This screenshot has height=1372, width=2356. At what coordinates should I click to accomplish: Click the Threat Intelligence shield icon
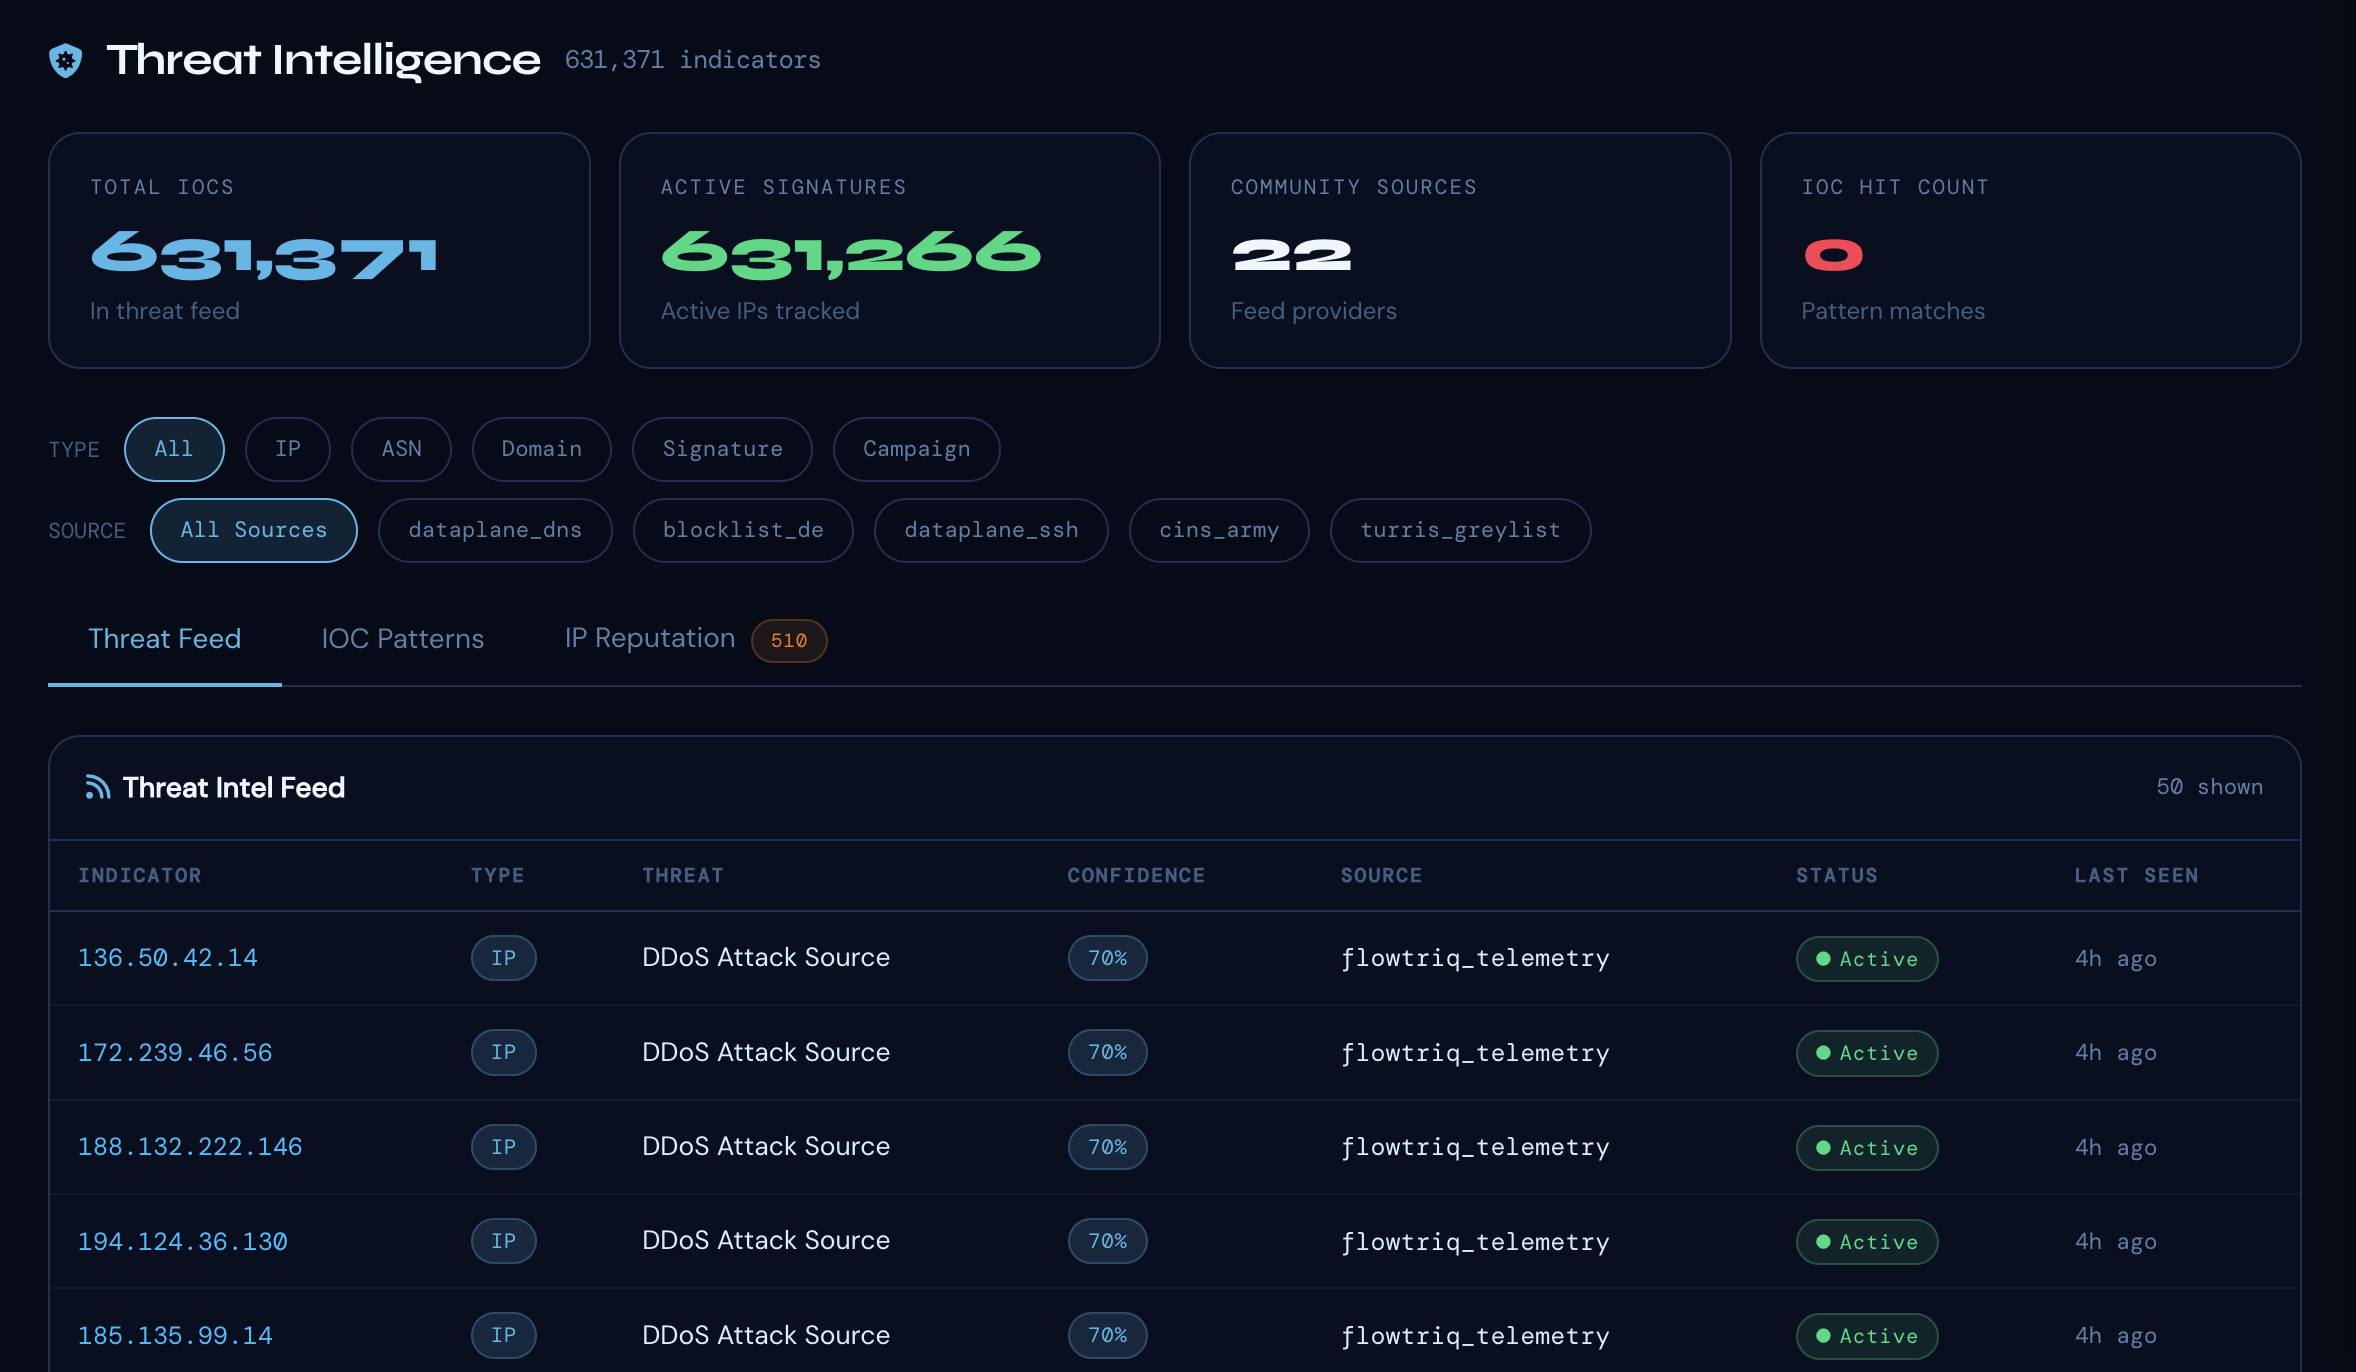tap(64, 62)
